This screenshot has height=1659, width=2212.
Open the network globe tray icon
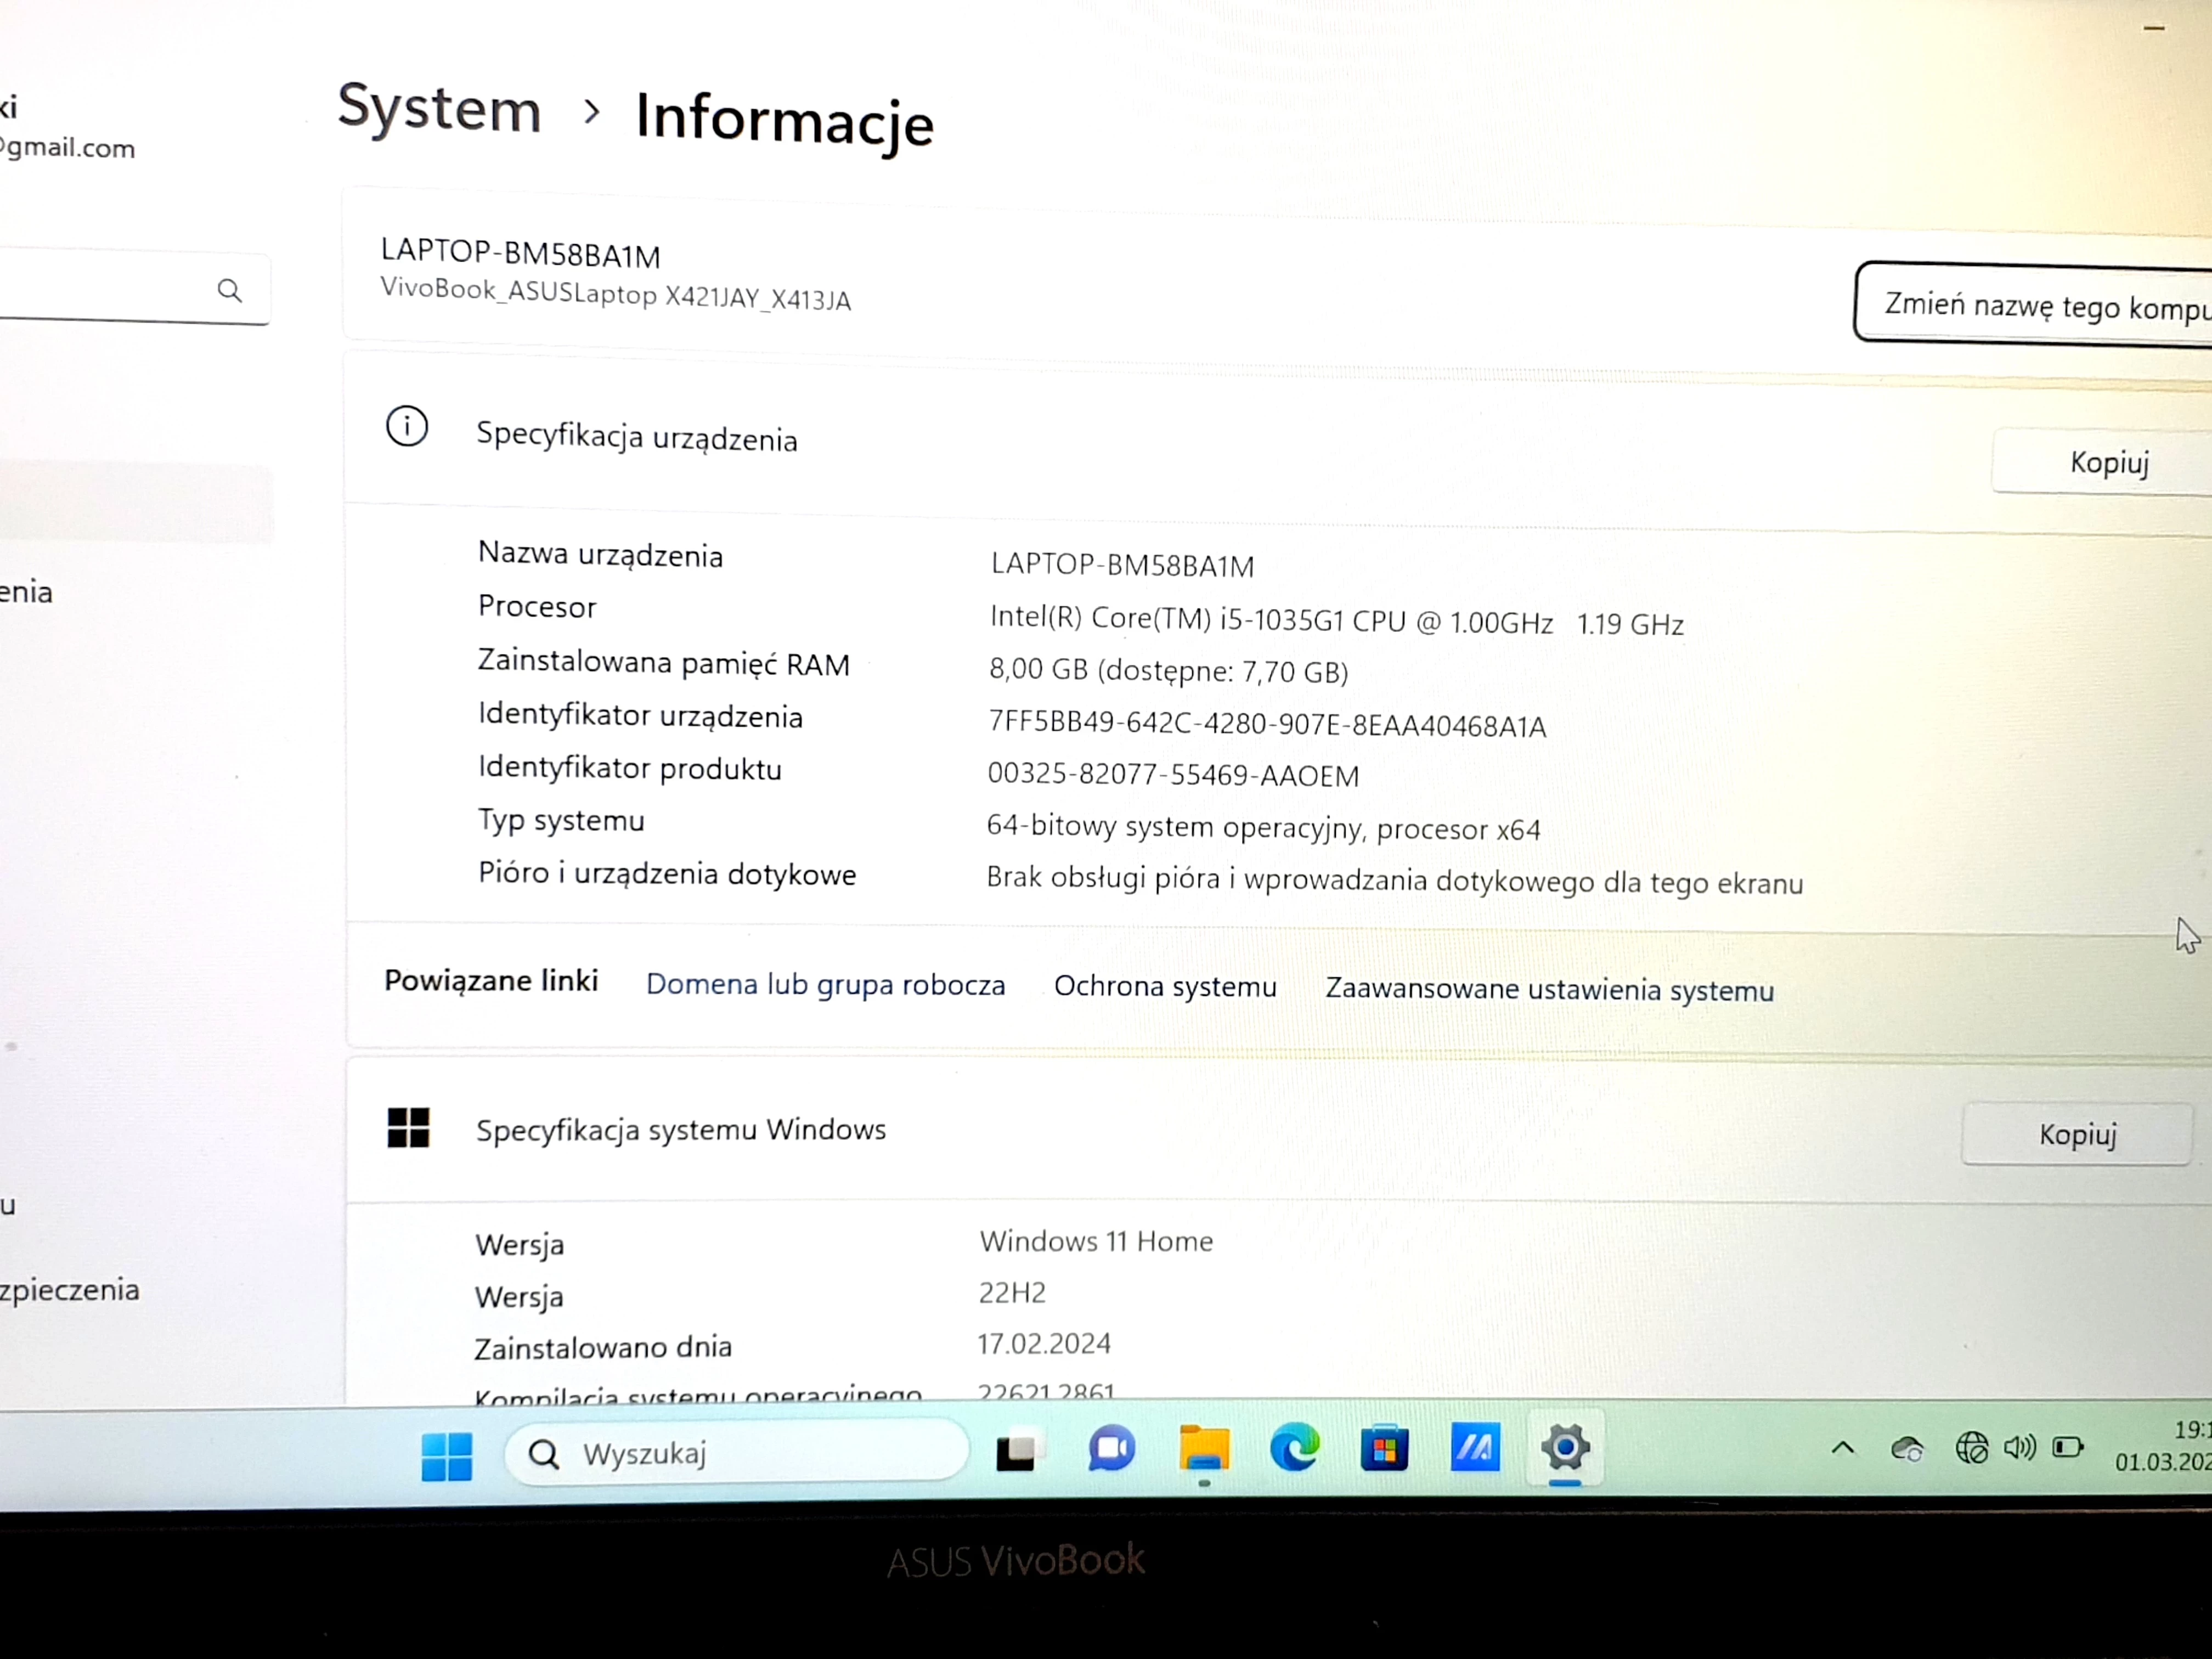point(1971,1447)
